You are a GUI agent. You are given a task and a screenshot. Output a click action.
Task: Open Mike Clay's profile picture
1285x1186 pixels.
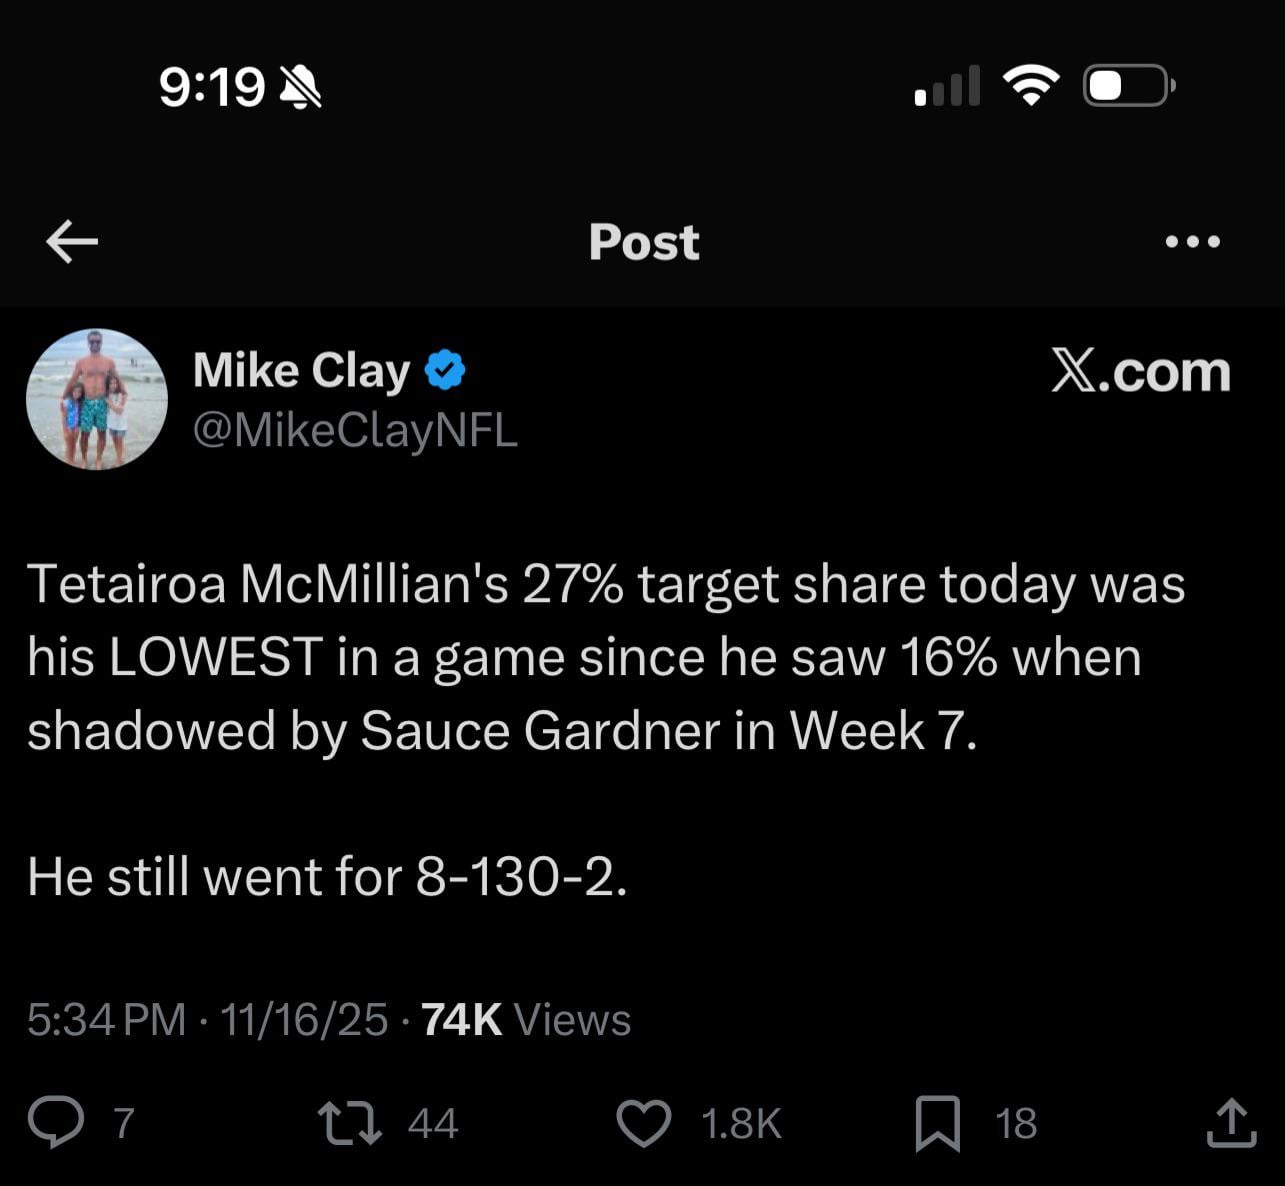point(97,399)
